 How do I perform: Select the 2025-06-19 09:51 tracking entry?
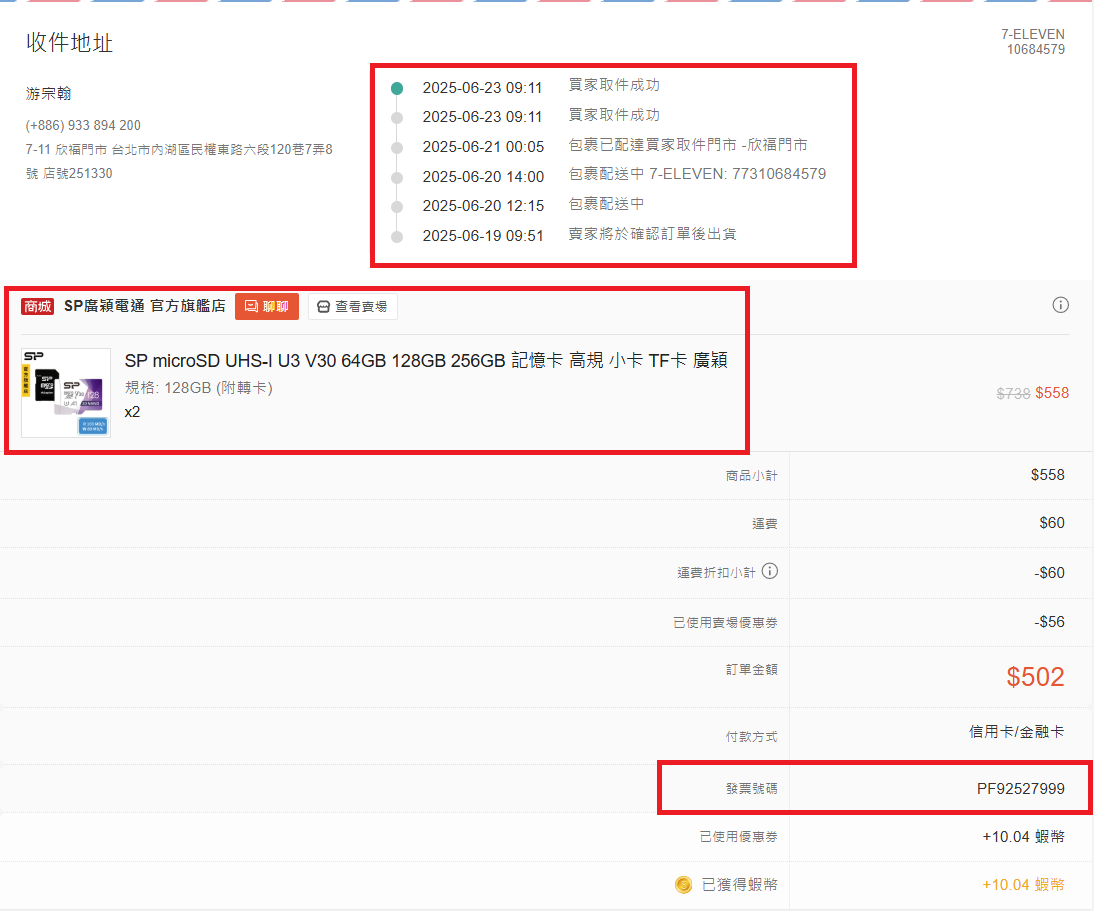(483, 236)
